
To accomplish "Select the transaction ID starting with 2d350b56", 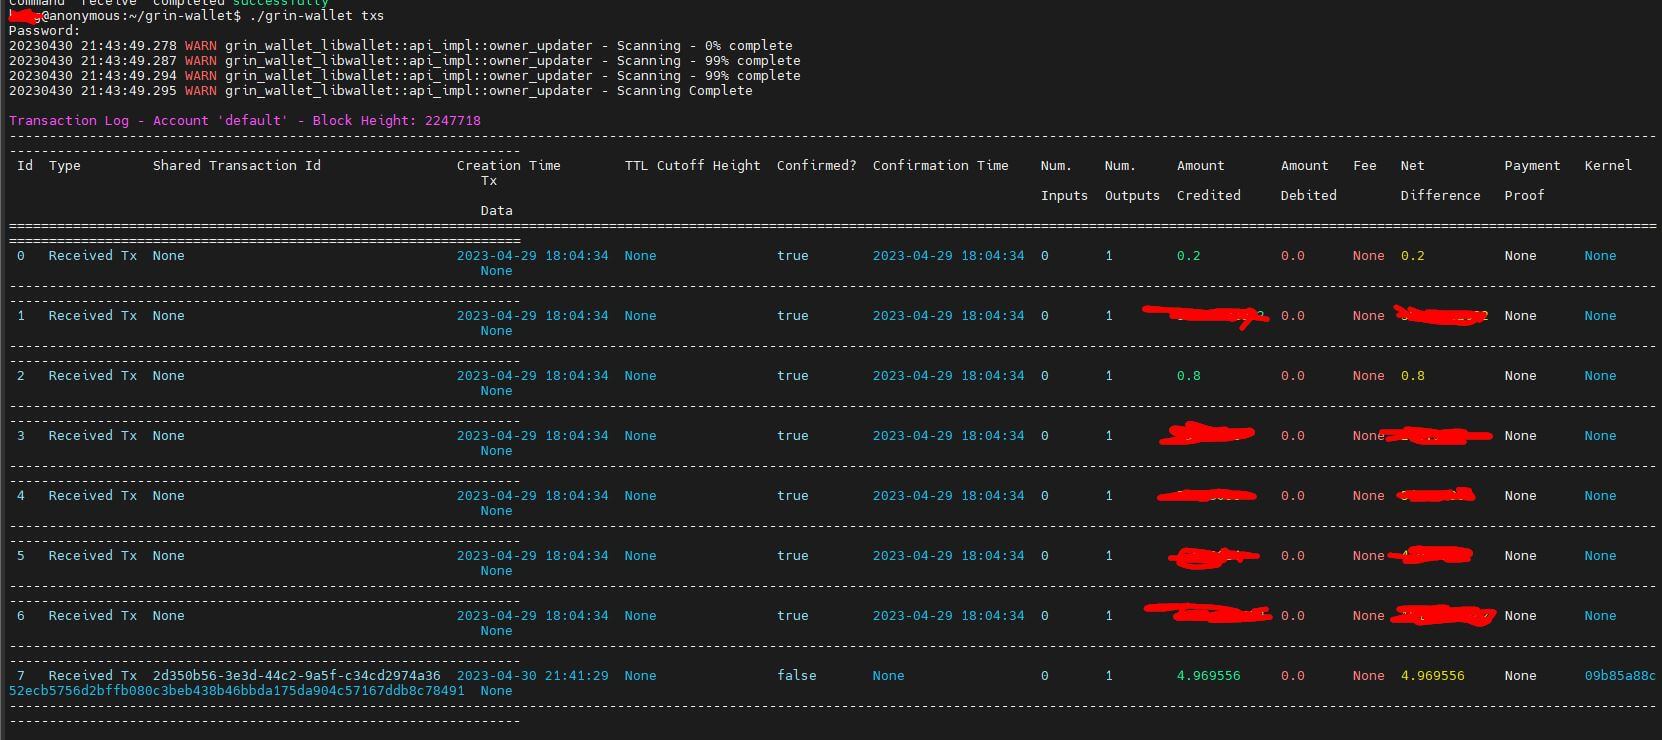I will click(296, 676).
